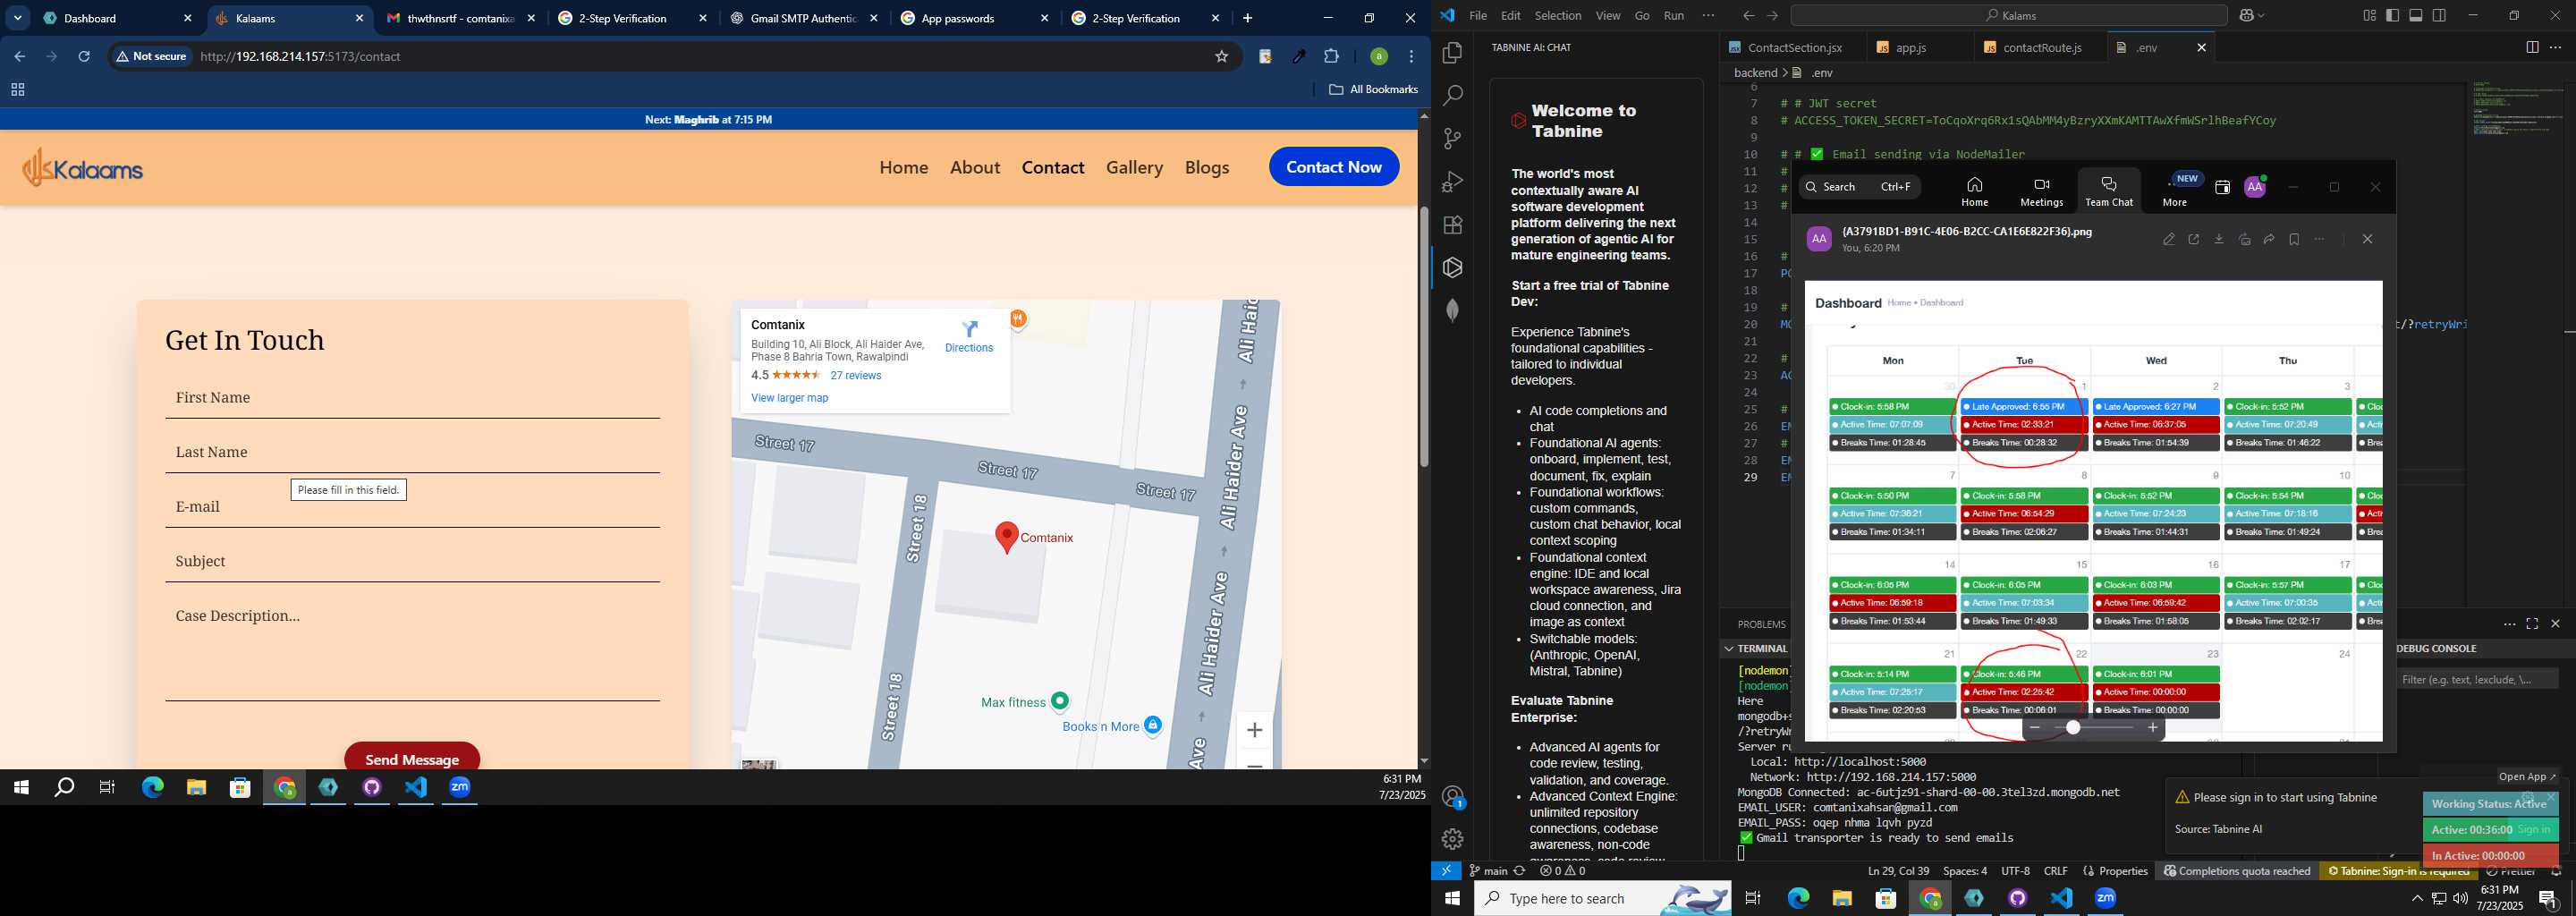Click edit pencil icon in Zoom image viewer
Image resolution: width=2576 pixels, height=916 pixels.
pos(2168,240)
